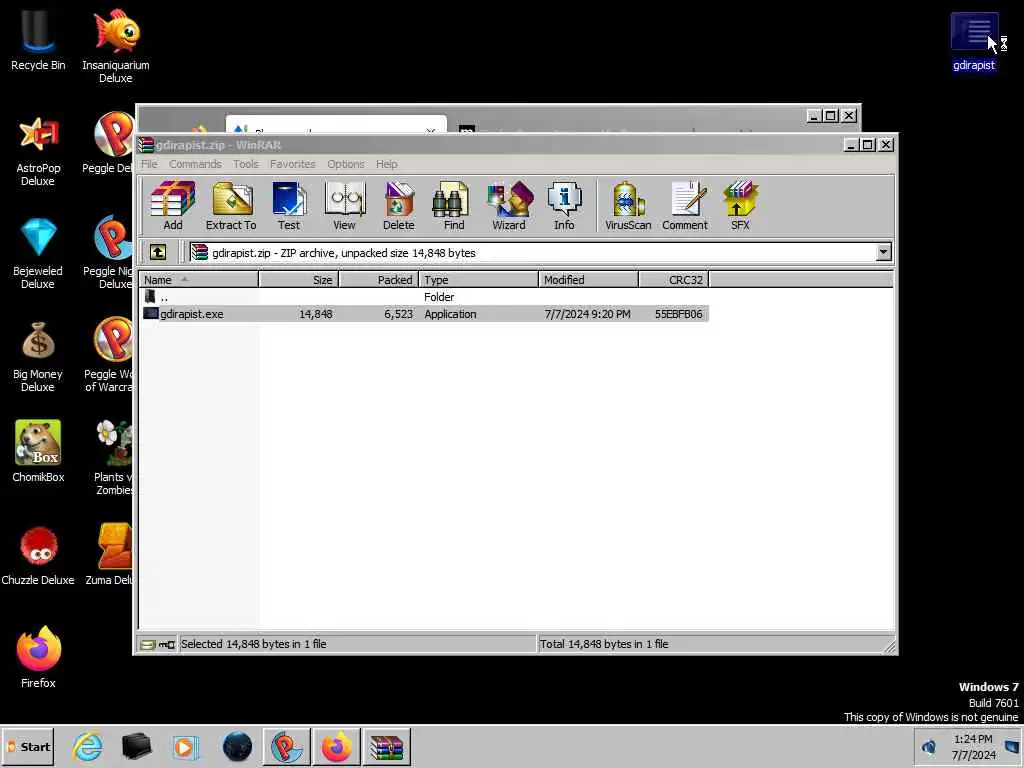The width and height of the screenshot is (1024, 768).
Task: Select Firefox desktop icon
Action: [x=38, y=657]
